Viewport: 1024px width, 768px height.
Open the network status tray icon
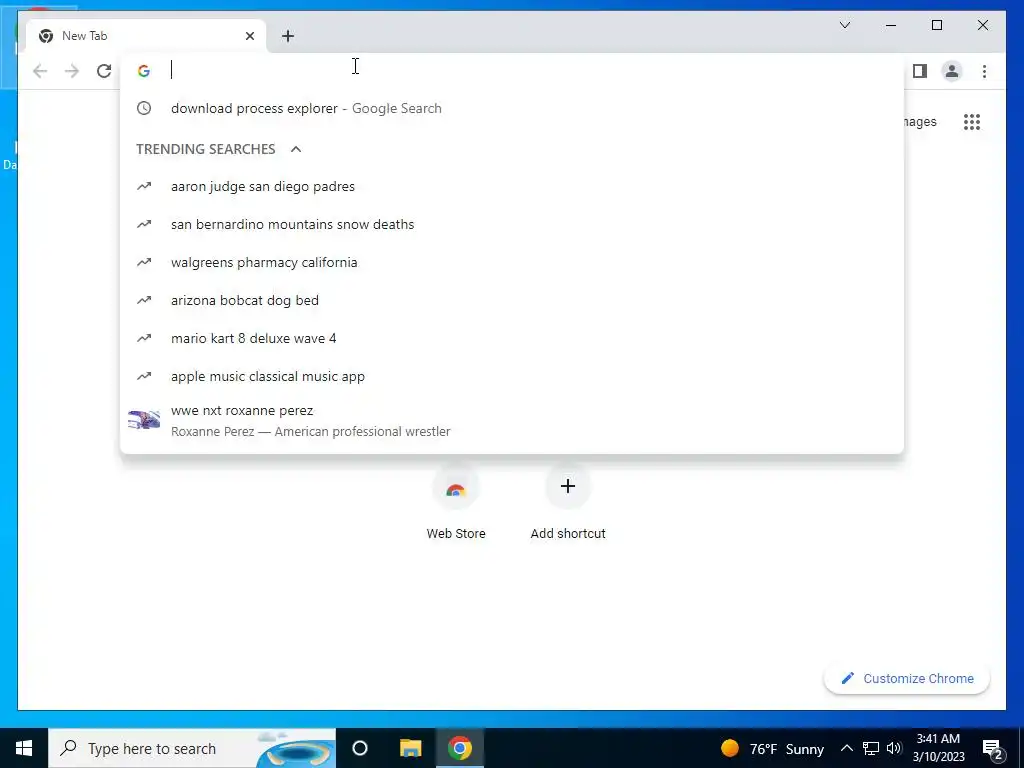[x=871, y=748]
